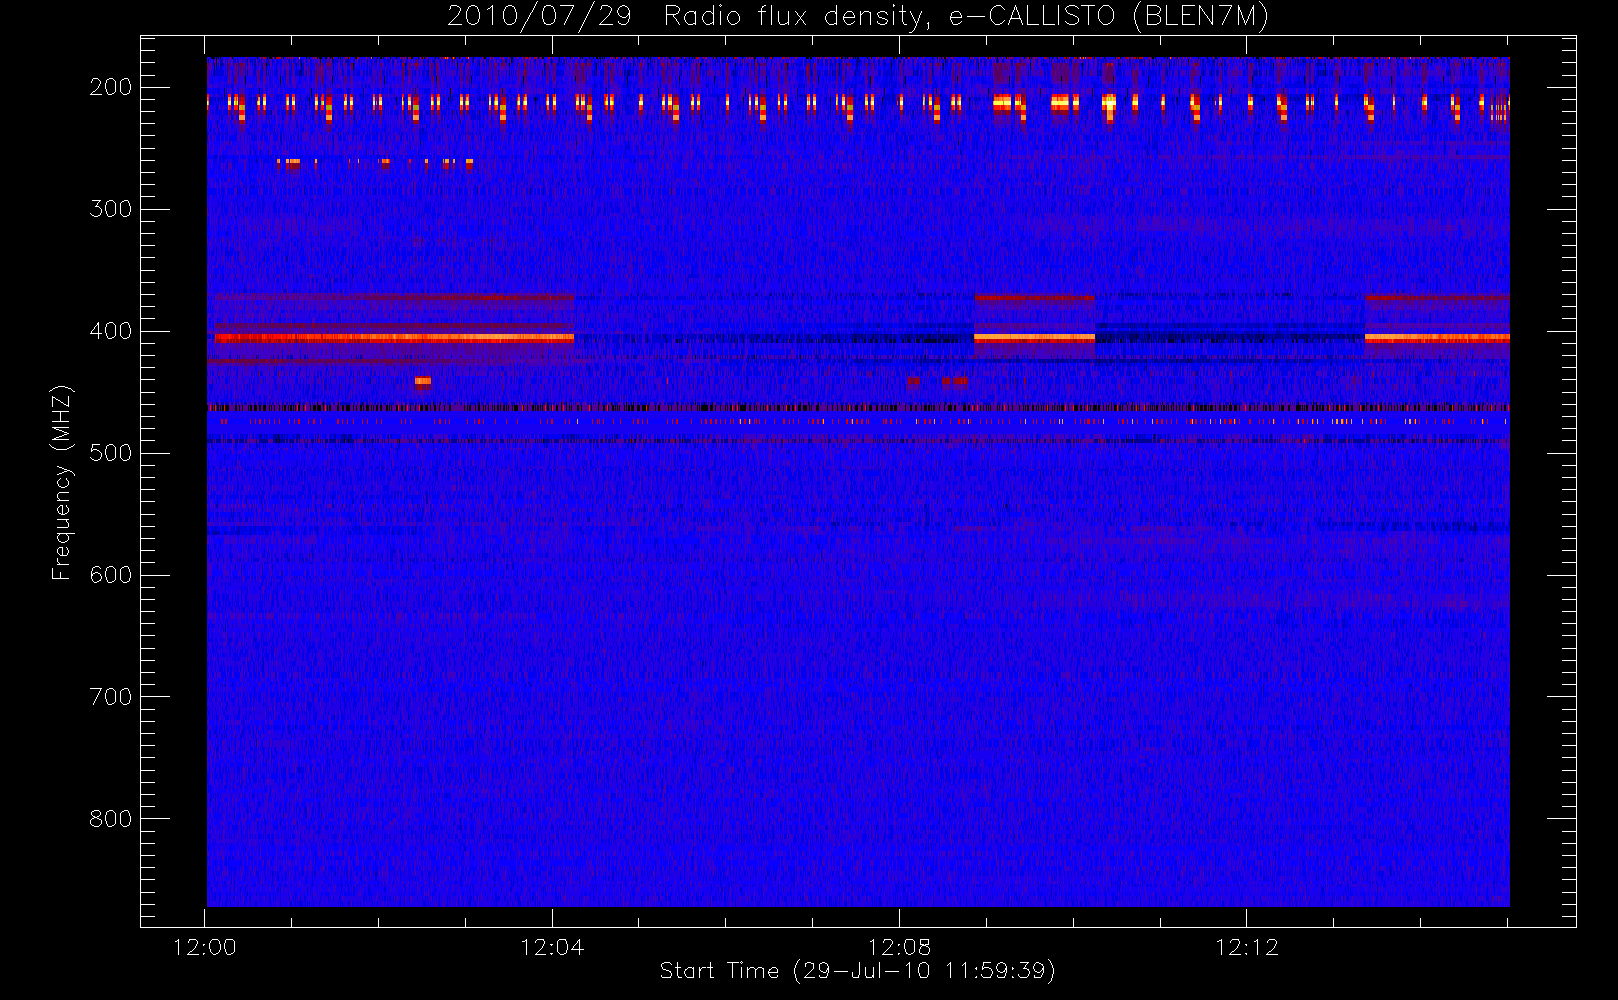Image resolution: width=1618 pixels, height=1000 pixels.
Task: Click the plot title "2010/07/29 Radio flux density, e-CALLISTO (BLEN7M)"
Action: tap(858, 17)
